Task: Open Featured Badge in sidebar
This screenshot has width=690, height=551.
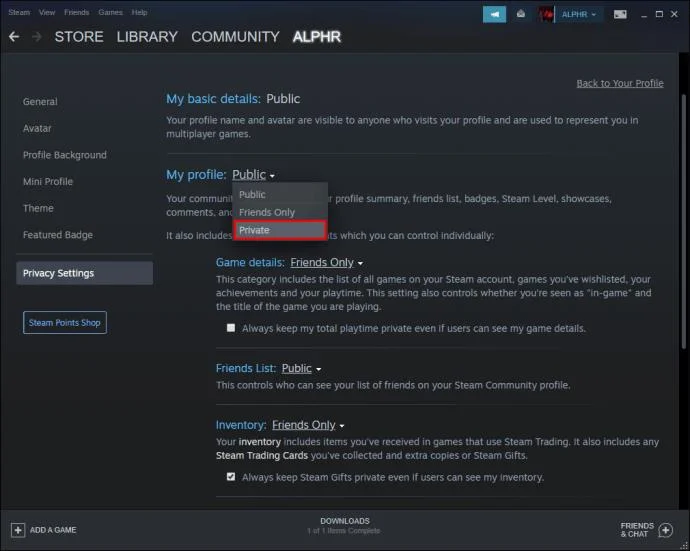Action: coord(58,235)
